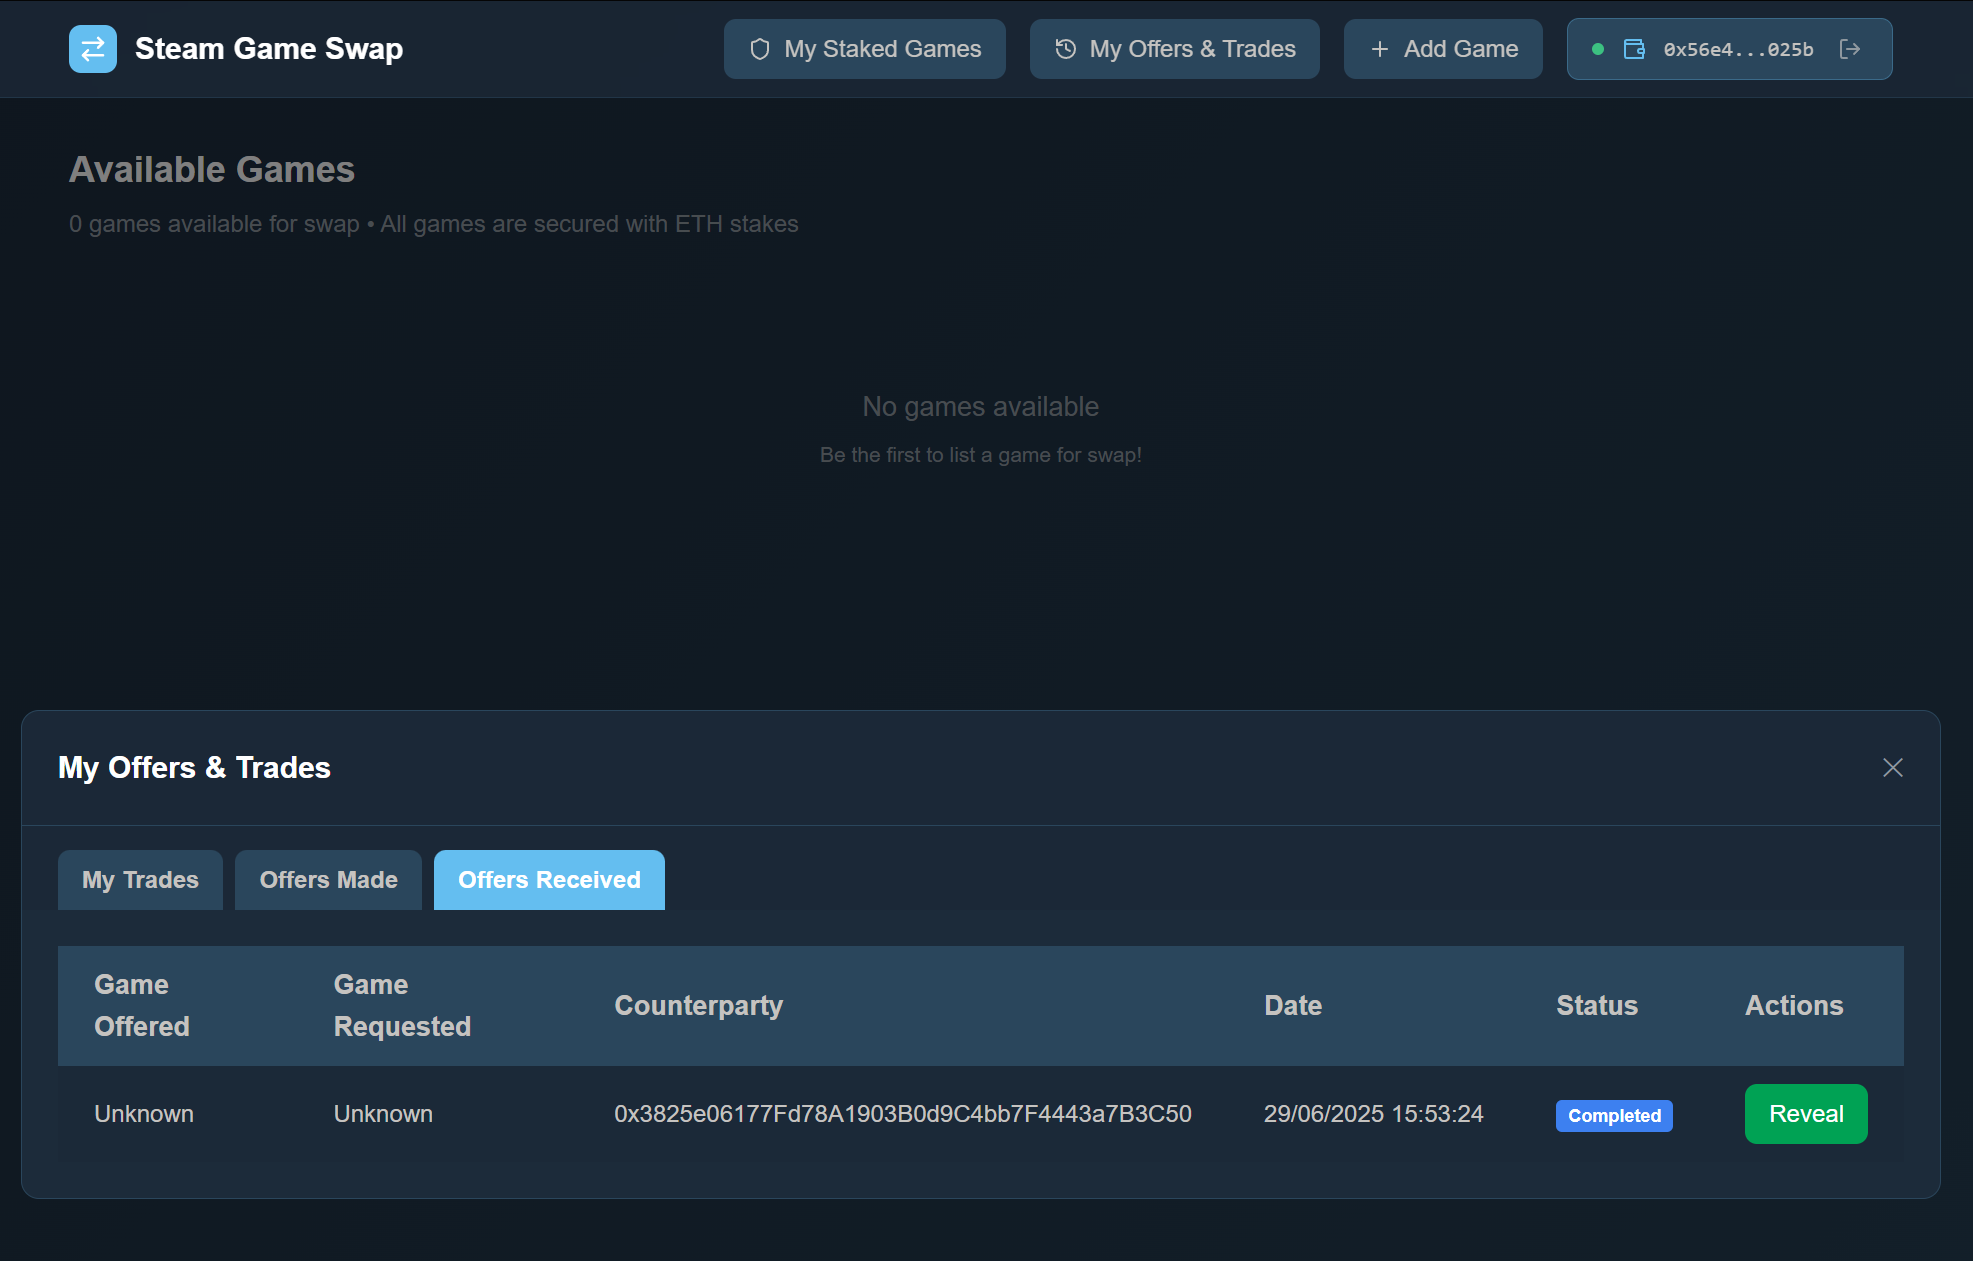Click the Date column header
1973x1261 pixels.
click(1292, 1005)
